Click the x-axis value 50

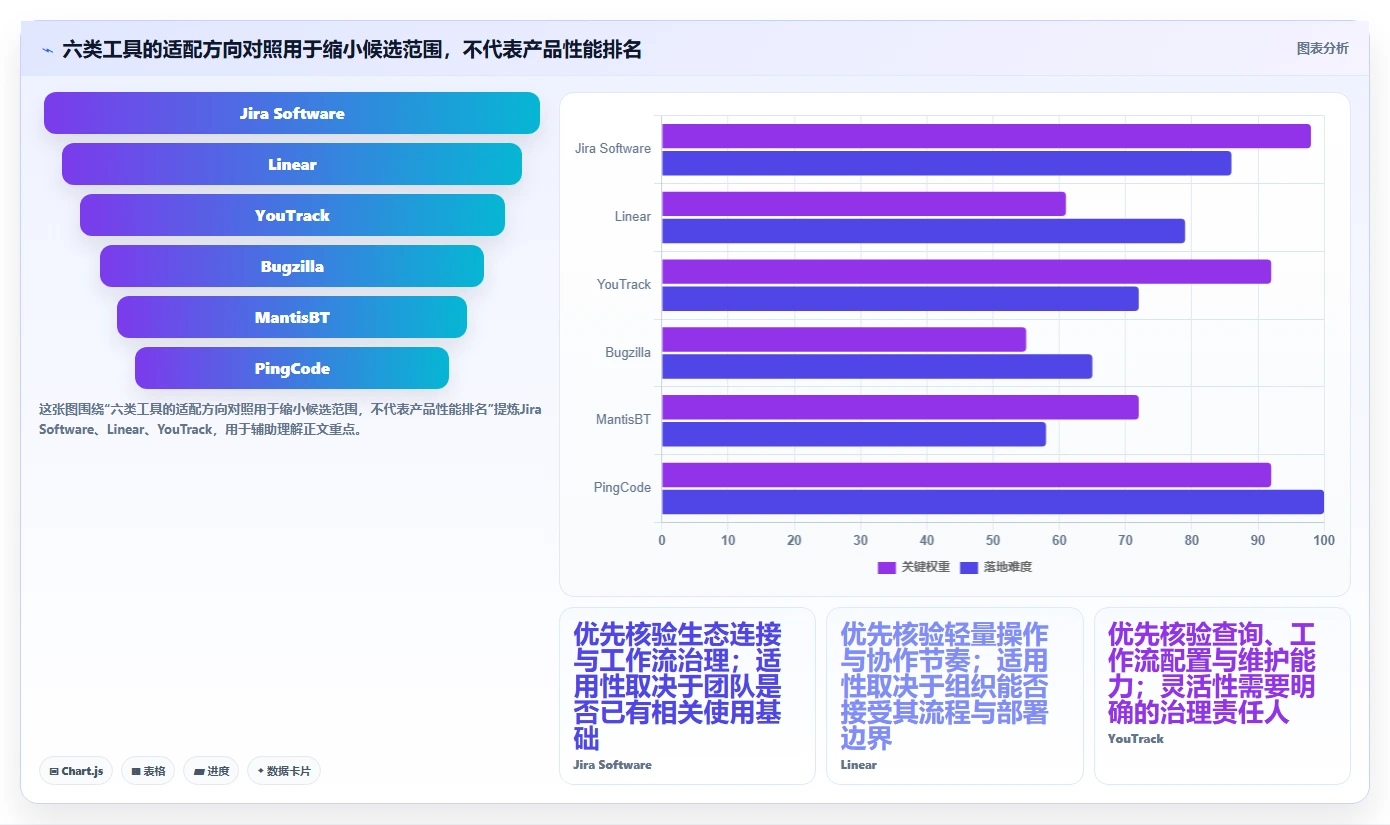pyautogui.click(x=993, y=540)
